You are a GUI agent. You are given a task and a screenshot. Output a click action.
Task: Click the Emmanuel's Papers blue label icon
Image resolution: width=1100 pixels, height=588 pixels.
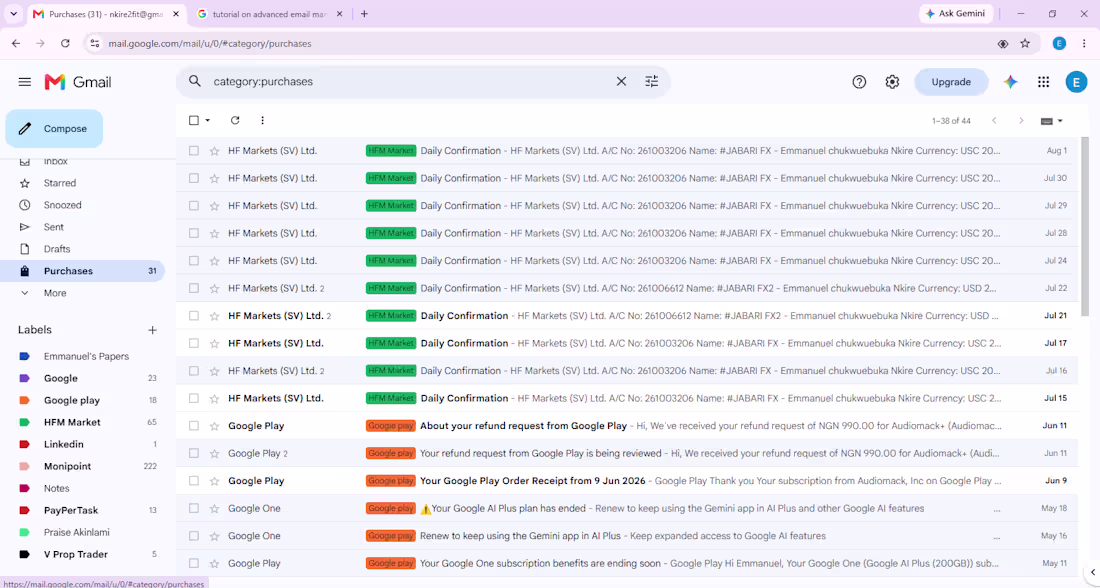tap(25, 356)
